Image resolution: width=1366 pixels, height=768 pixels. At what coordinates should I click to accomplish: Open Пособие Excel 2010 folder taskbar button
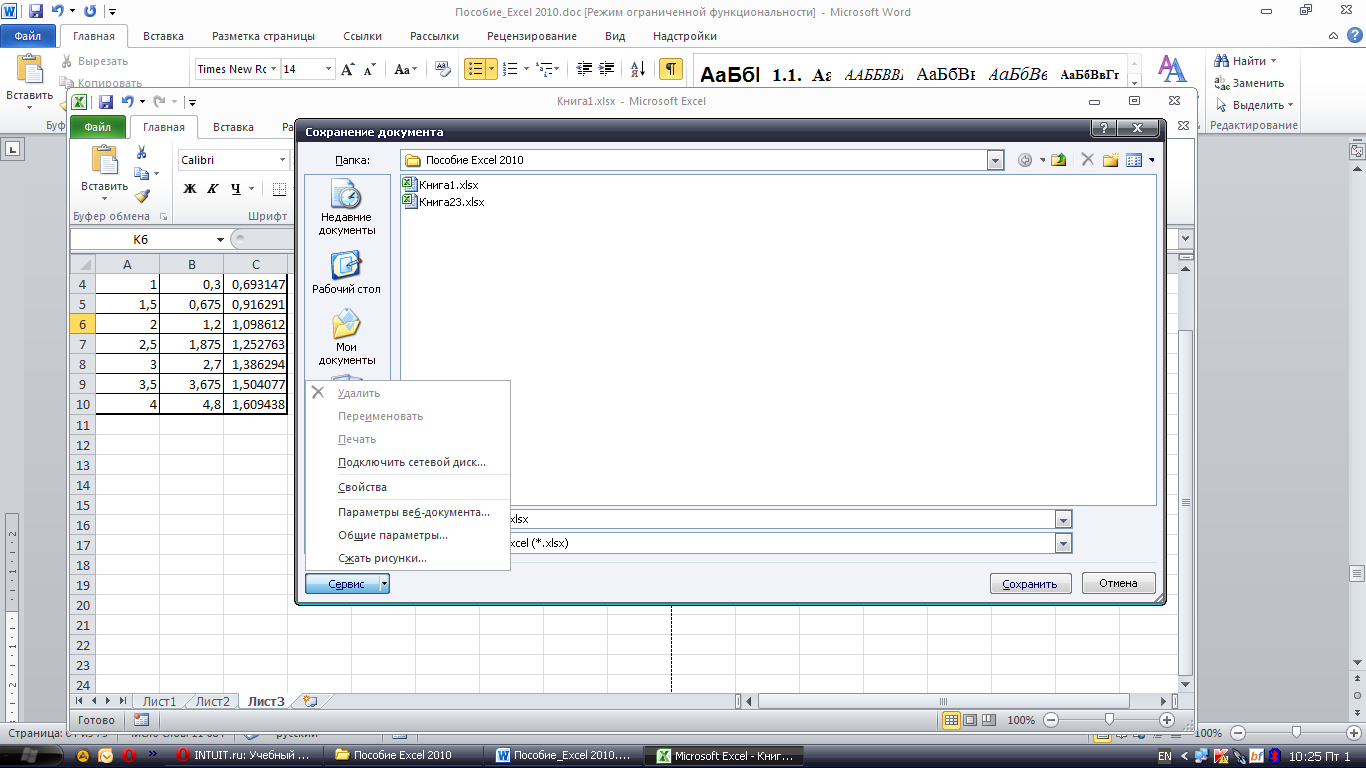coord(404,755)
